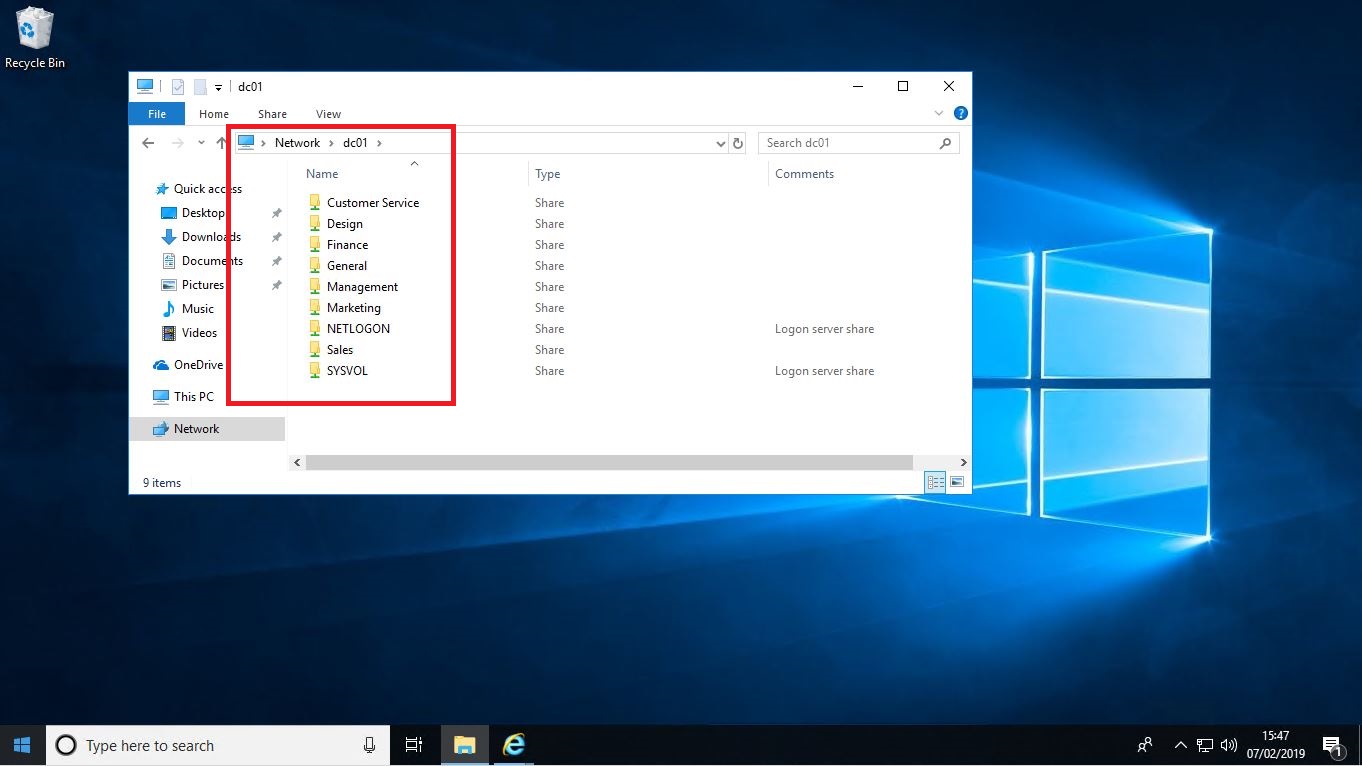Select OneDrive in the sidebar
The height and width of the screenshot is (766, 1362).
coord(197,365)
